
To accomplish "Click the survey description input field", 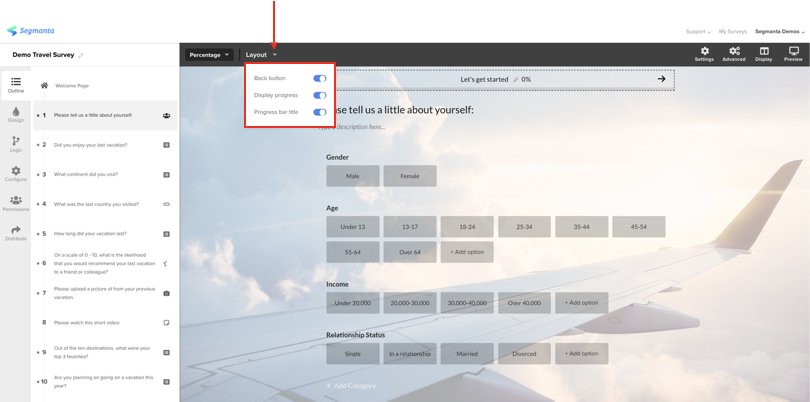I will click(x=352, y=127).
